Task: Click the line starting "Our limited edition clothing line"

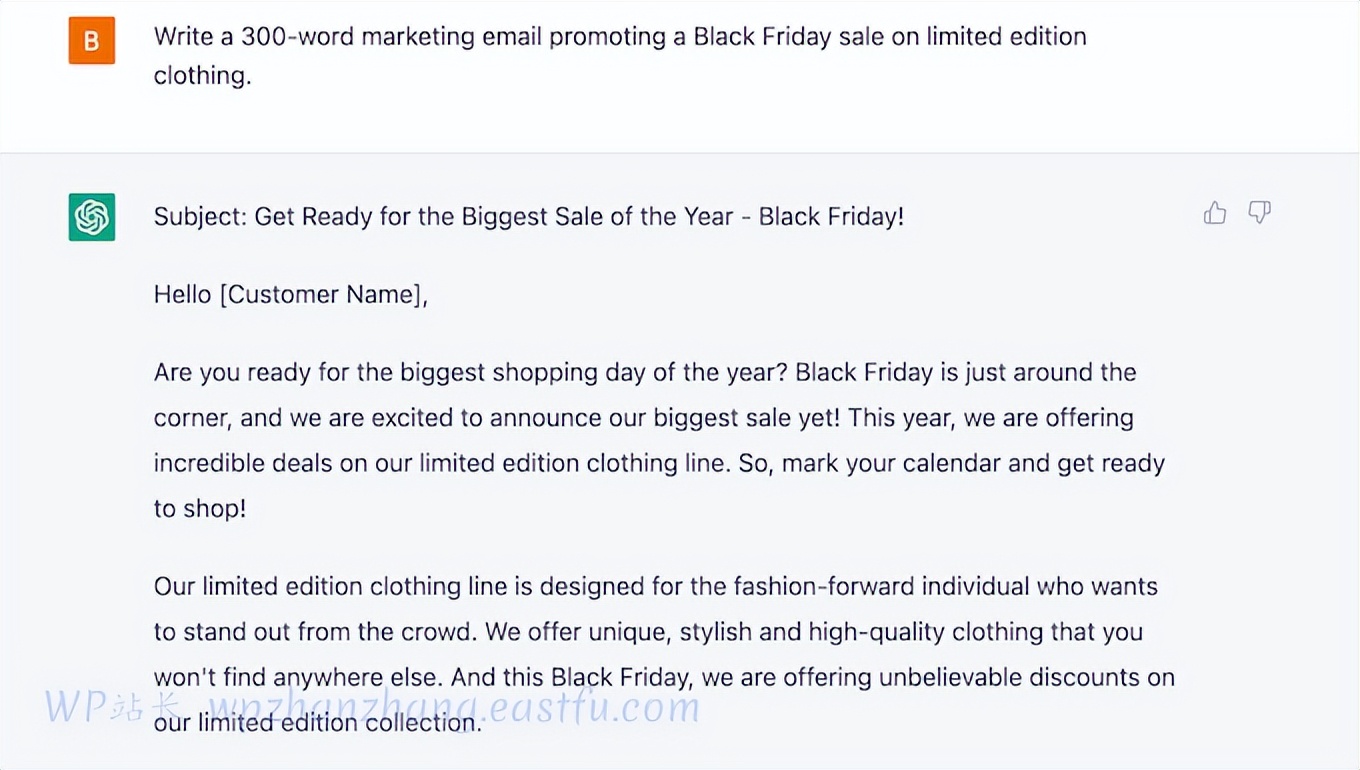Action: pos(655,586)
